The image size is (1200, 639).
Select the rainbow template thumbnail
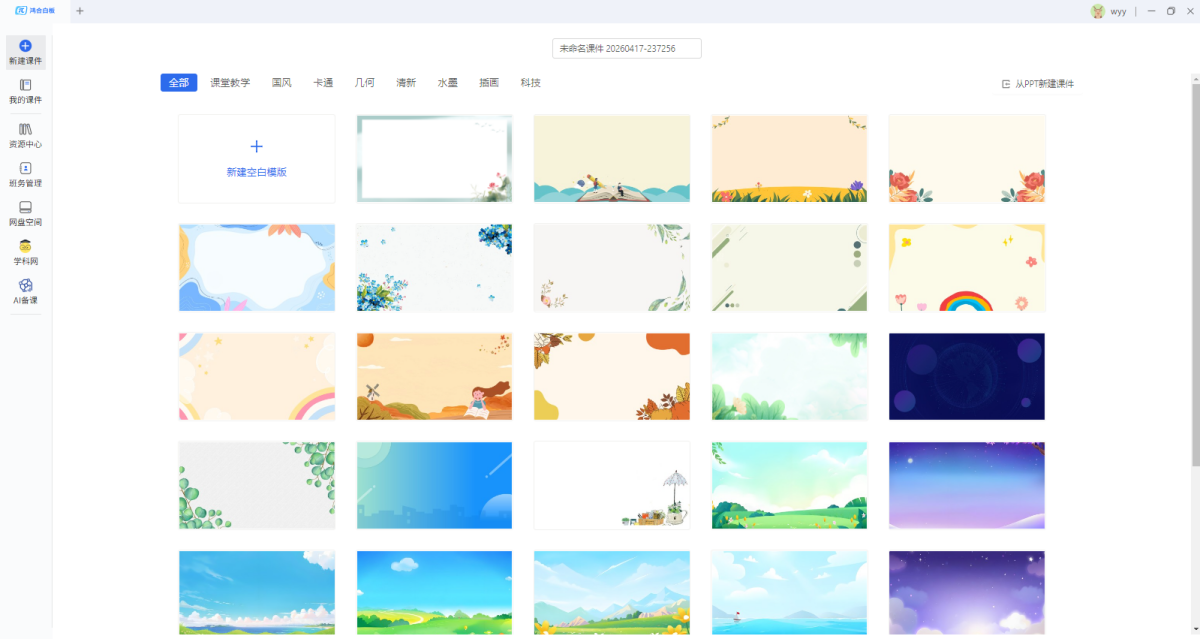(967, 268)
